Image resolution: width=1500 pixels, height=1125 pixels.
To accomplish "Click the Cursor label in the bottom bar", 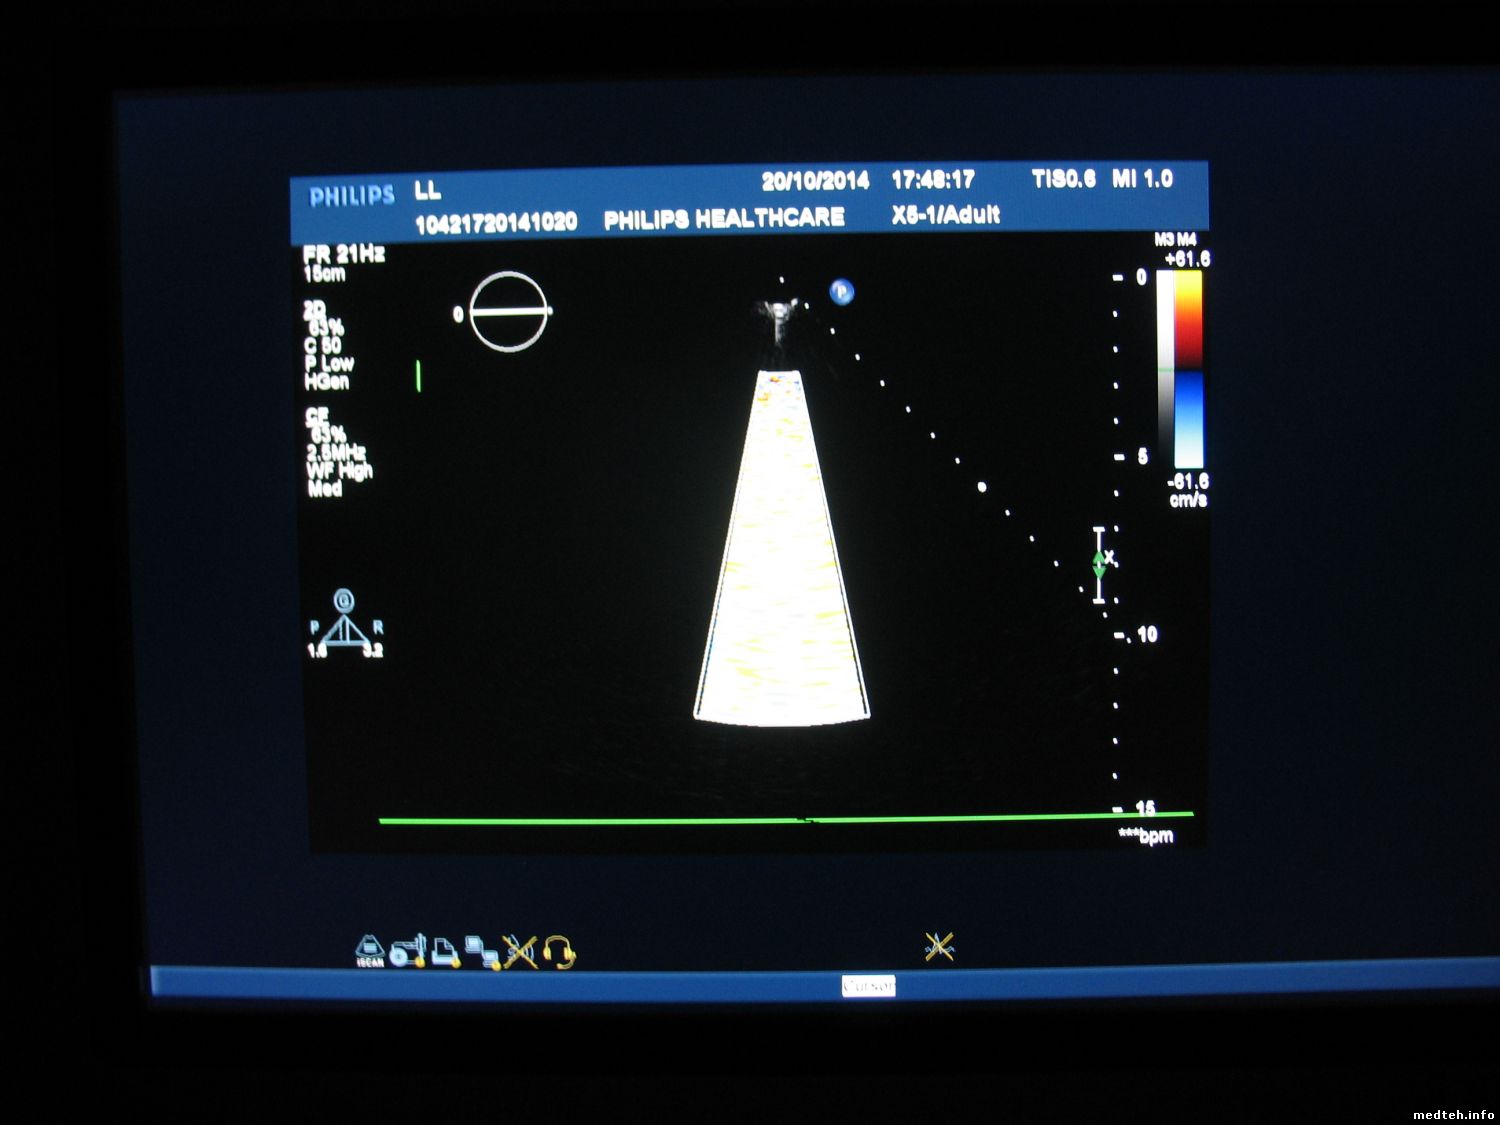I will pos(868,986).
